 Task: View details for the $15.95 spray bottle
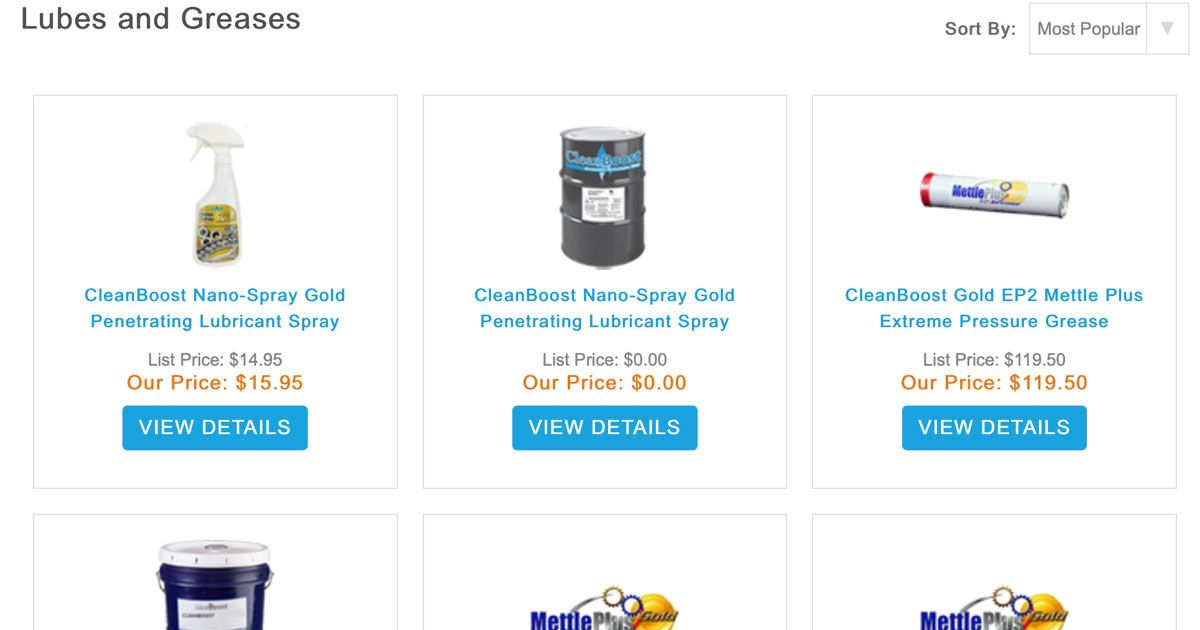pos(215,428)
